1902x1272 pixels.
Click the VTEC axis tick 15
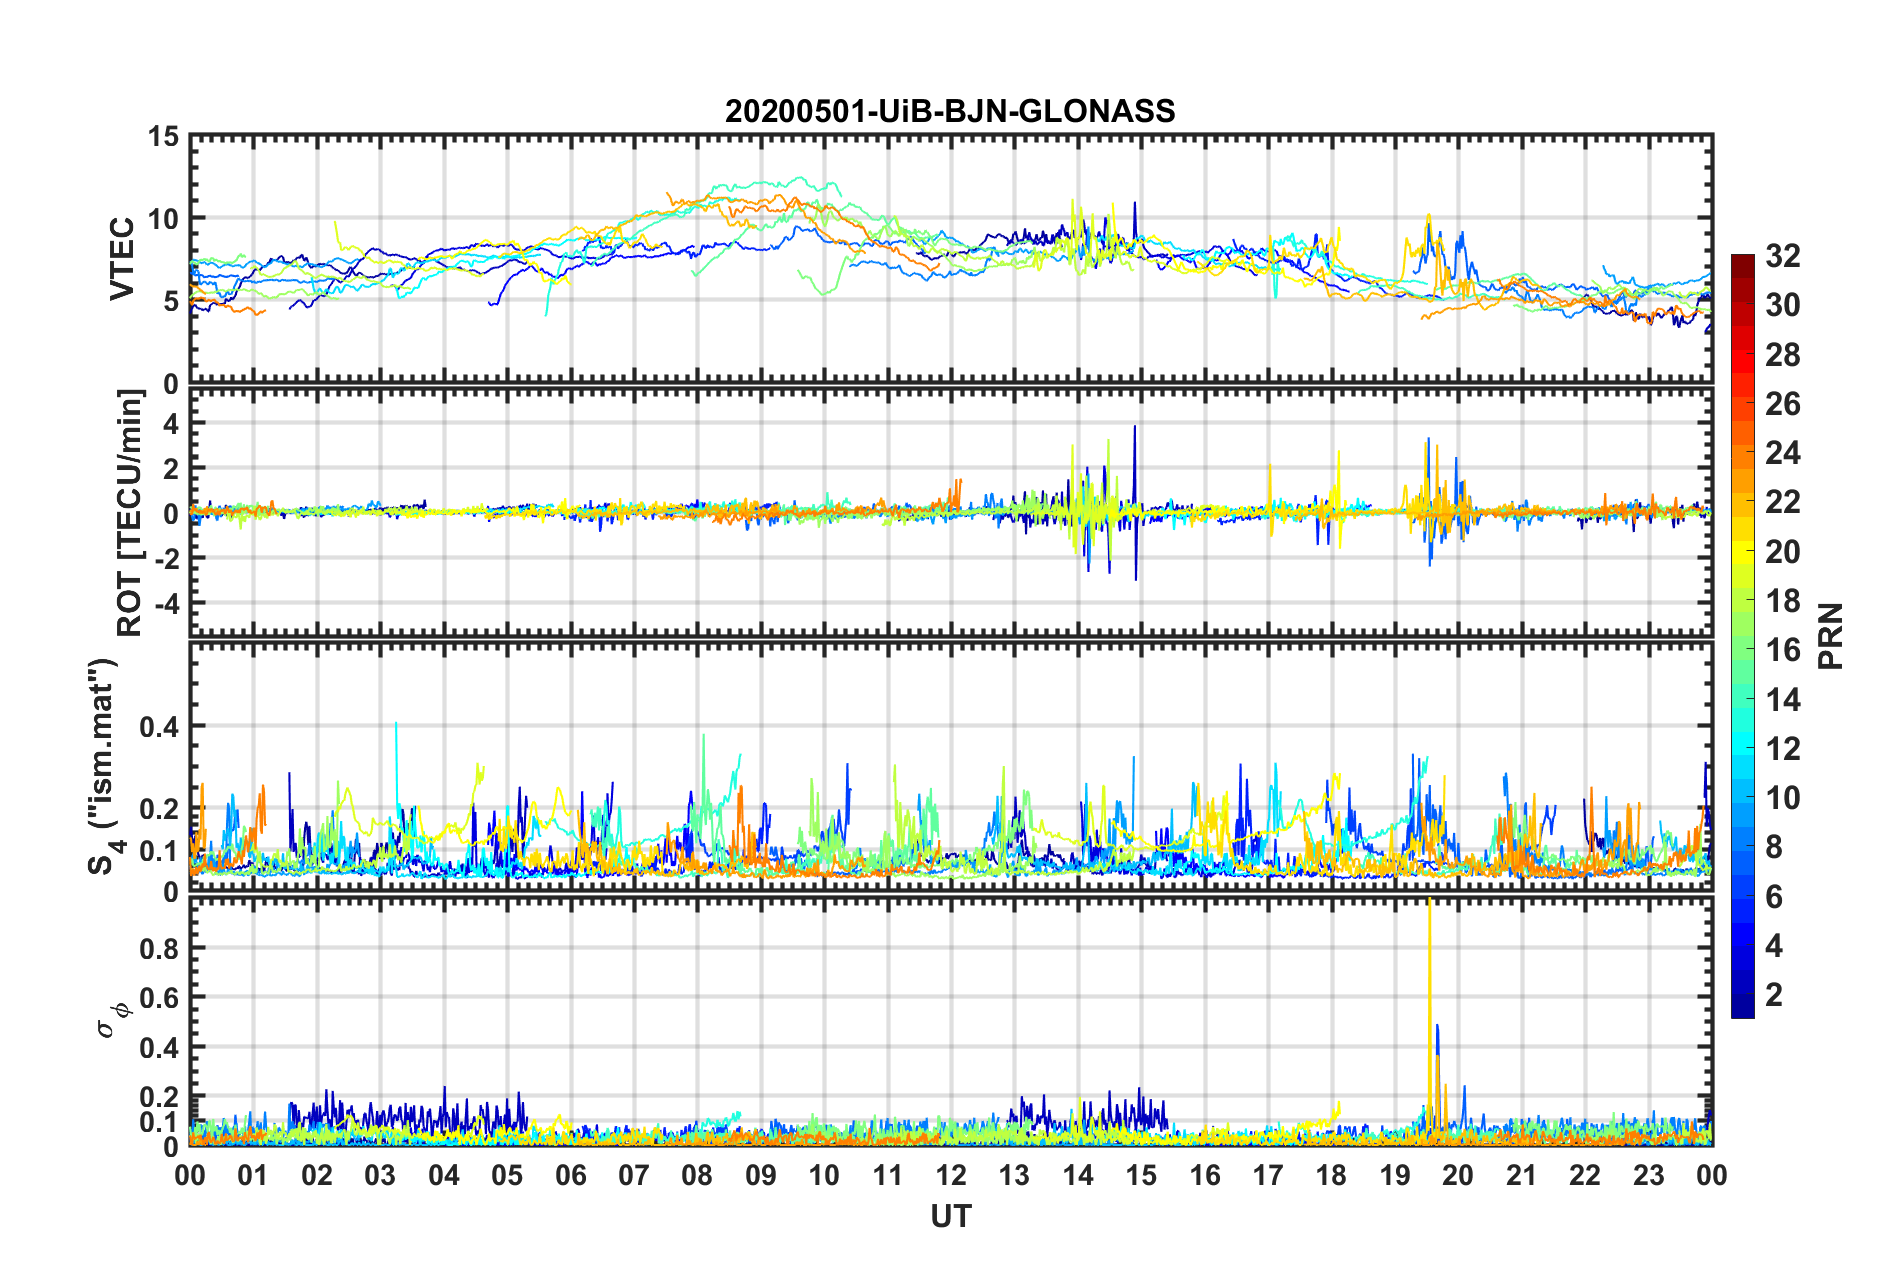[163, 137]
